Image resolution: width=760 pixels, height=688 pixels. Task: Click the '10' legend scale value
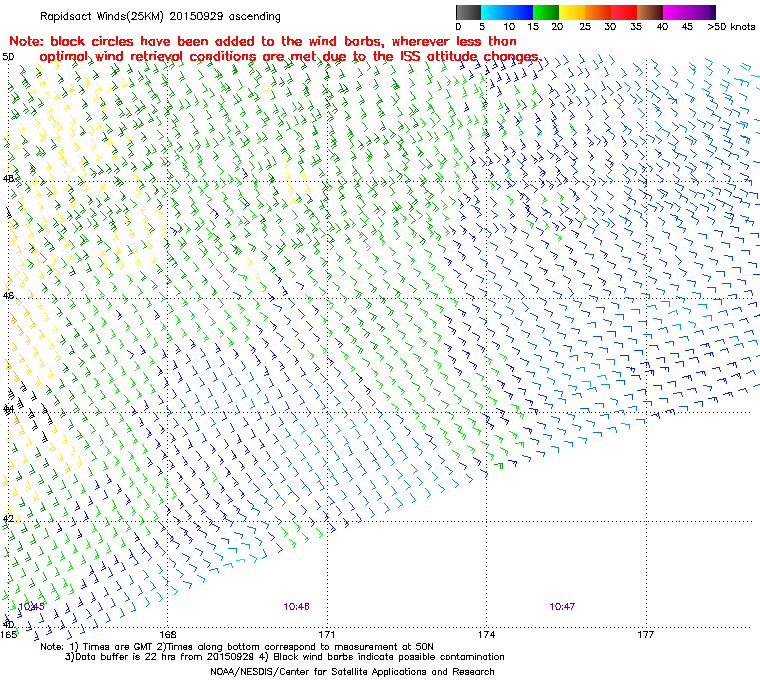point(509,27)
